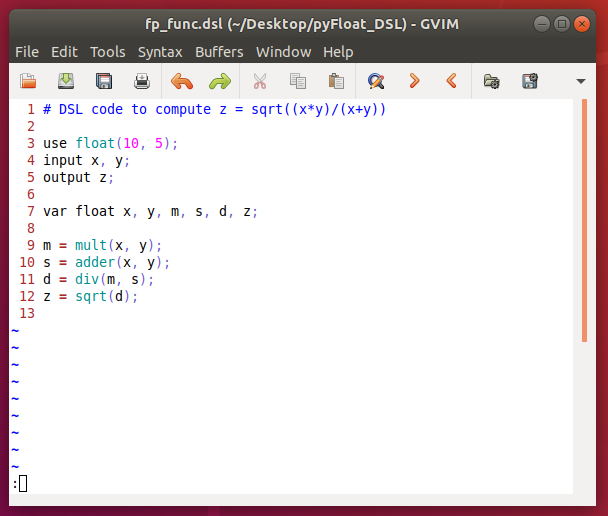The height and width of the screenshot is (516, 608).
Task: Save all files using floppy disk icon
Action: coord(104,81)
